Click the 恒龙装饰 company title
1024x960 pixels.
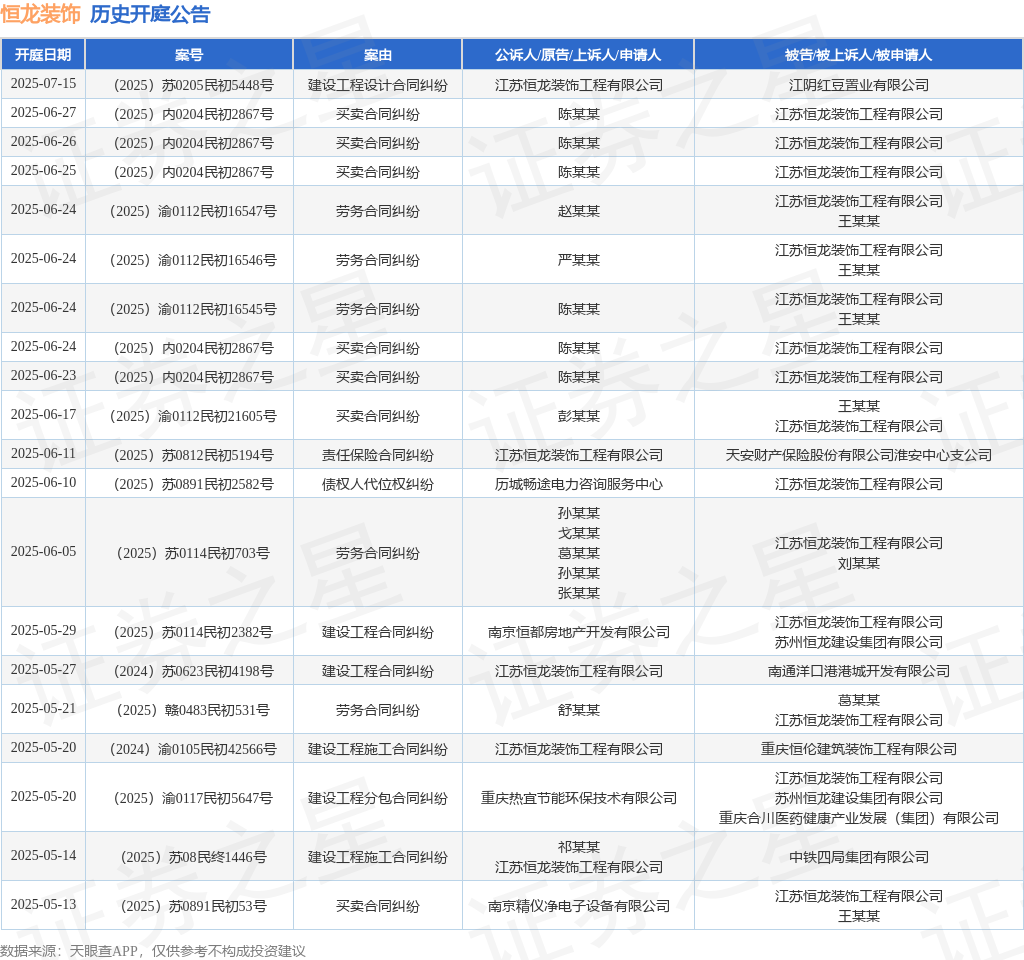pyautogui.click(x=40, y=14)
